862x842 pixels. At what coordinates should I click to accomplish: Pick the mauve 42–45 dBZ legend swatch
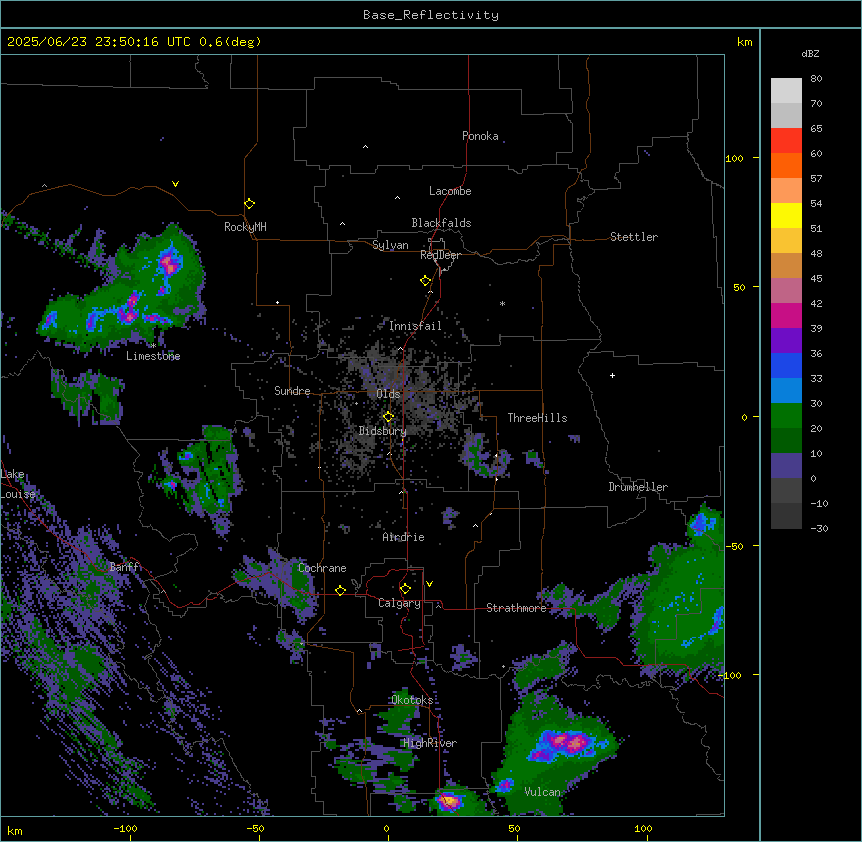click(786, 291)
